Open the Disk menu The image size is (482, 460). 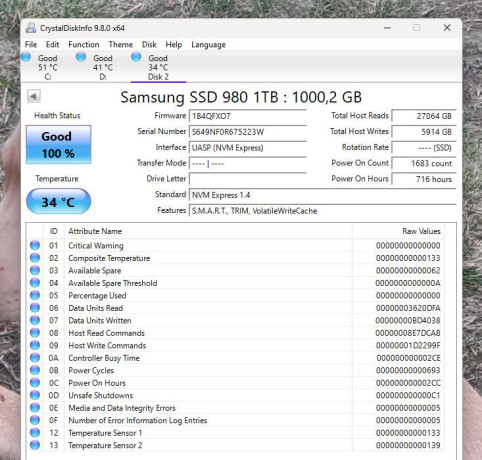coord(149,44)
